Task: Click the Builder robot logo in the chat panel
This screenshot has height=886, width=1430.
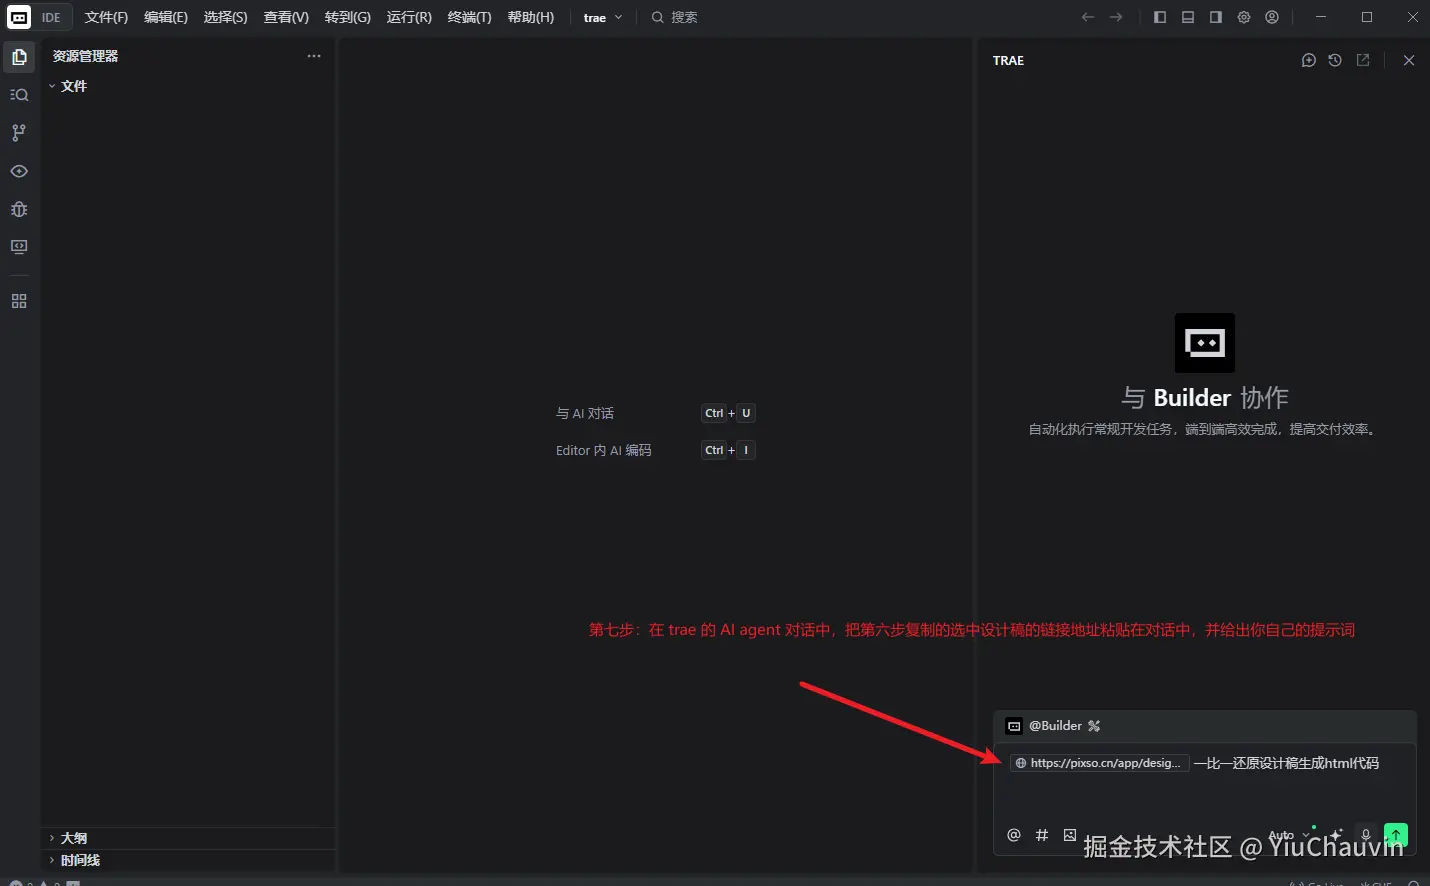Action: [x=1204, y=343]
